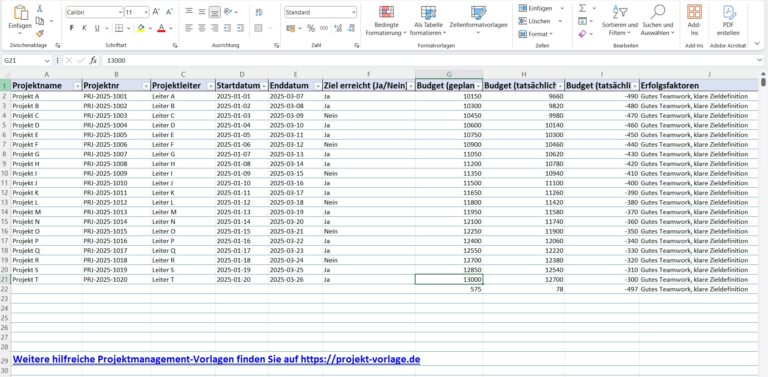This screenshot has height=377, width=768.
Task: Center text horizontally in the cell
Action: coord(202,28)
